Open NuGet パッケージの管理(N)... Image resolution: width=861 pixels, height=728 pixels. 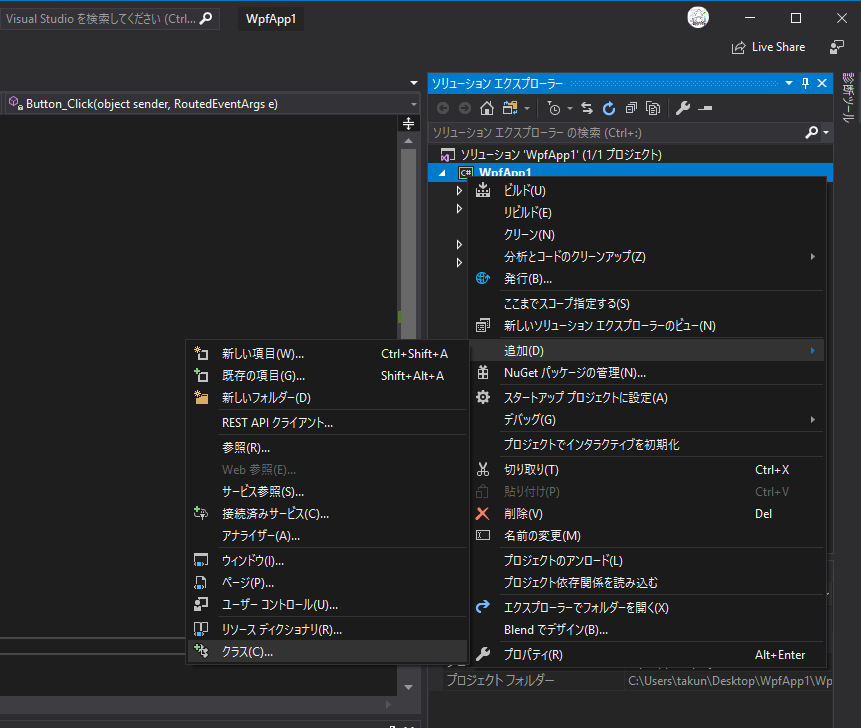point(646,373)
